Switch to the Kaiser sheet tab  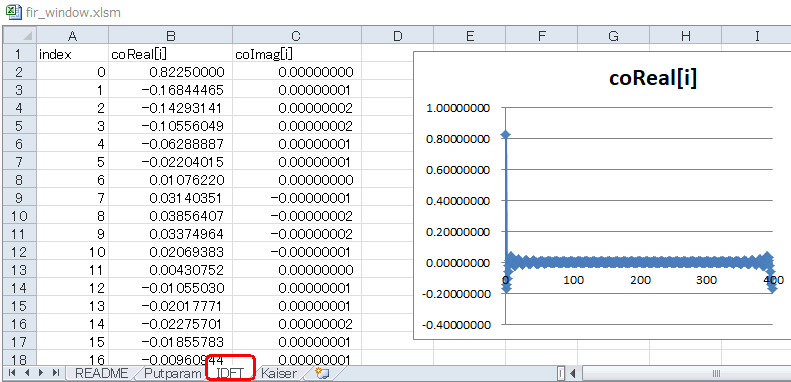point(278,373)
